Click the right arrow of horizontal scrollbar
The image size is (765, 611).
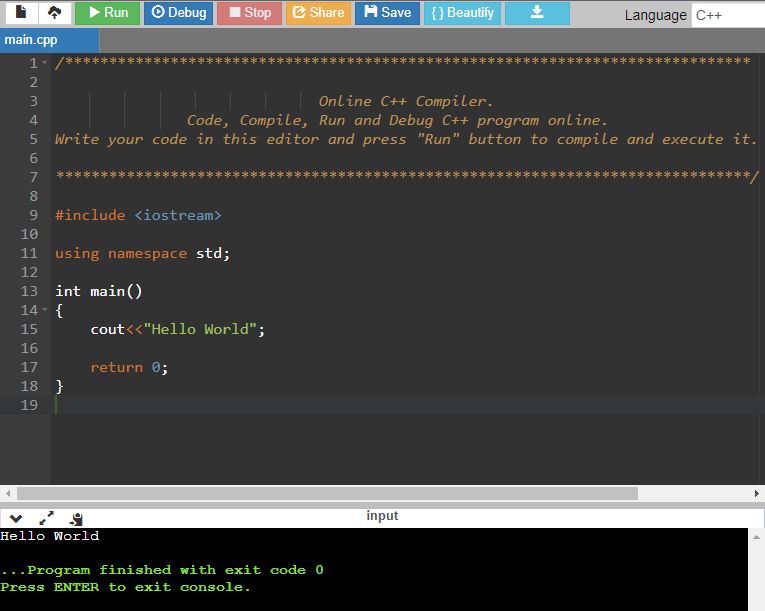pyautogui.click(x=757, y=494)
